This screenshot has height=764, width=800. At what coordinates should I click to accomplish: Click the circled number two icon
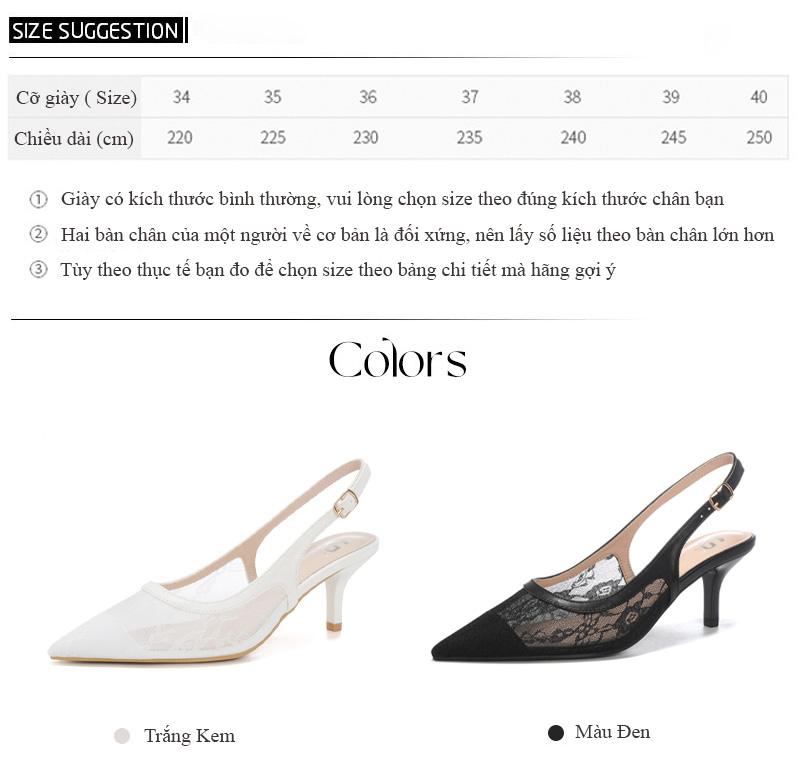pyautogui.click(x=38, y=234)
